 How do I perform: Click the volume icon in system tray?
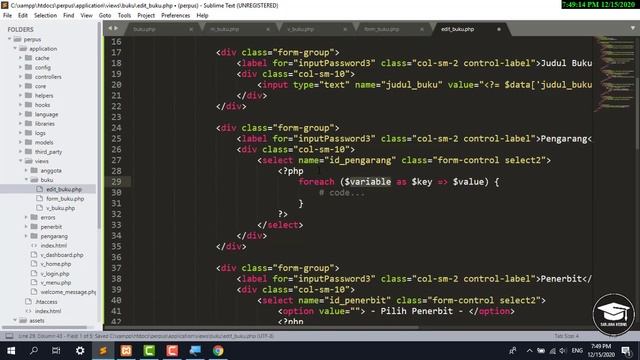click(563, 351)
